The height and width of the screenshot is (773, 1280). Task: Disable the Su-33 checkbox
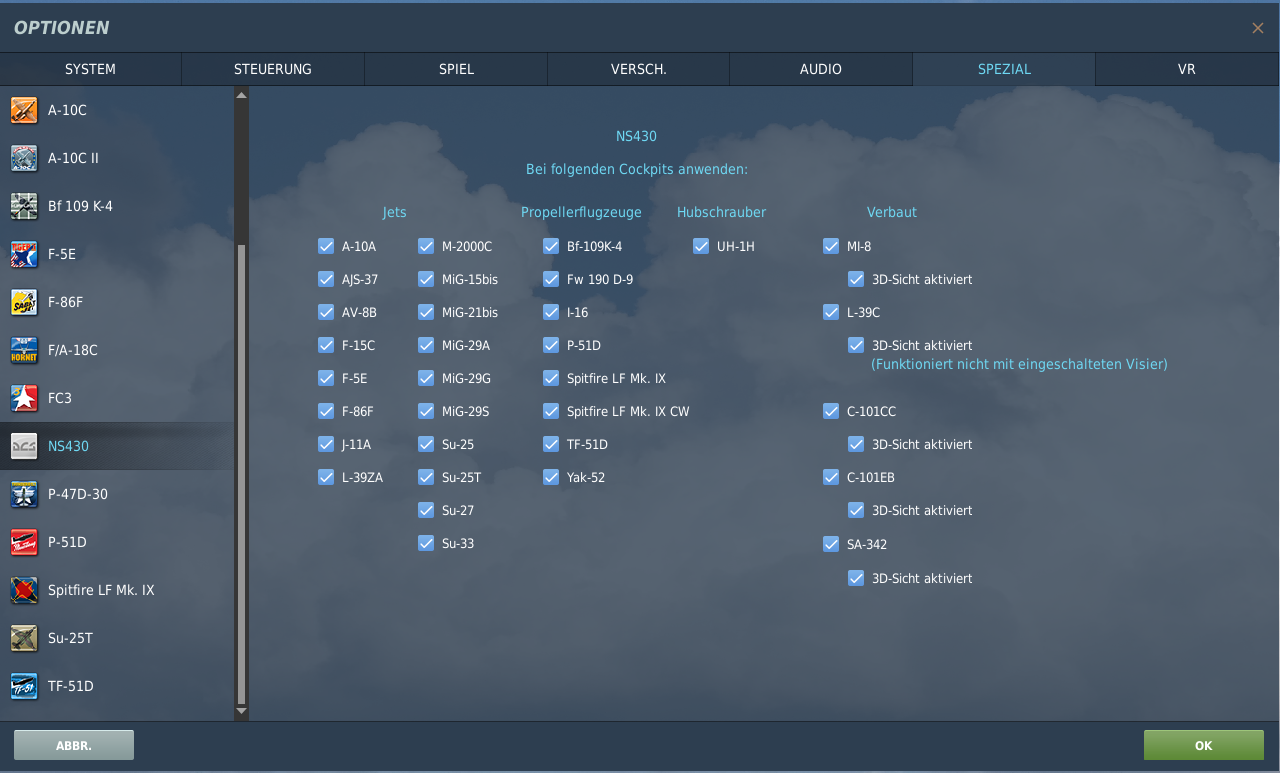pyautogui.click(x=426, y=543)
